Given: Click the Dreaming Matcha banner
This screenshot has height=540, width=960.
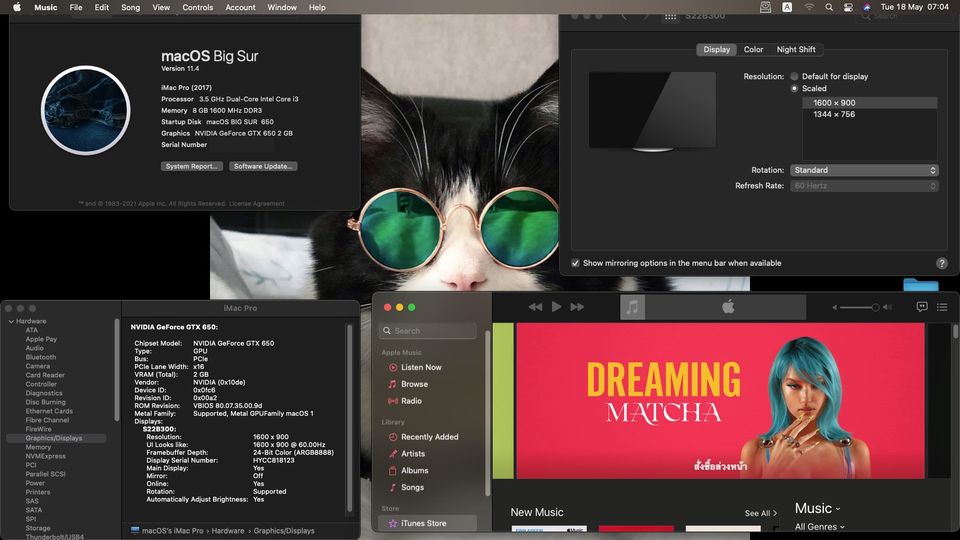Looking at the screenshot, I should (721, 401).
